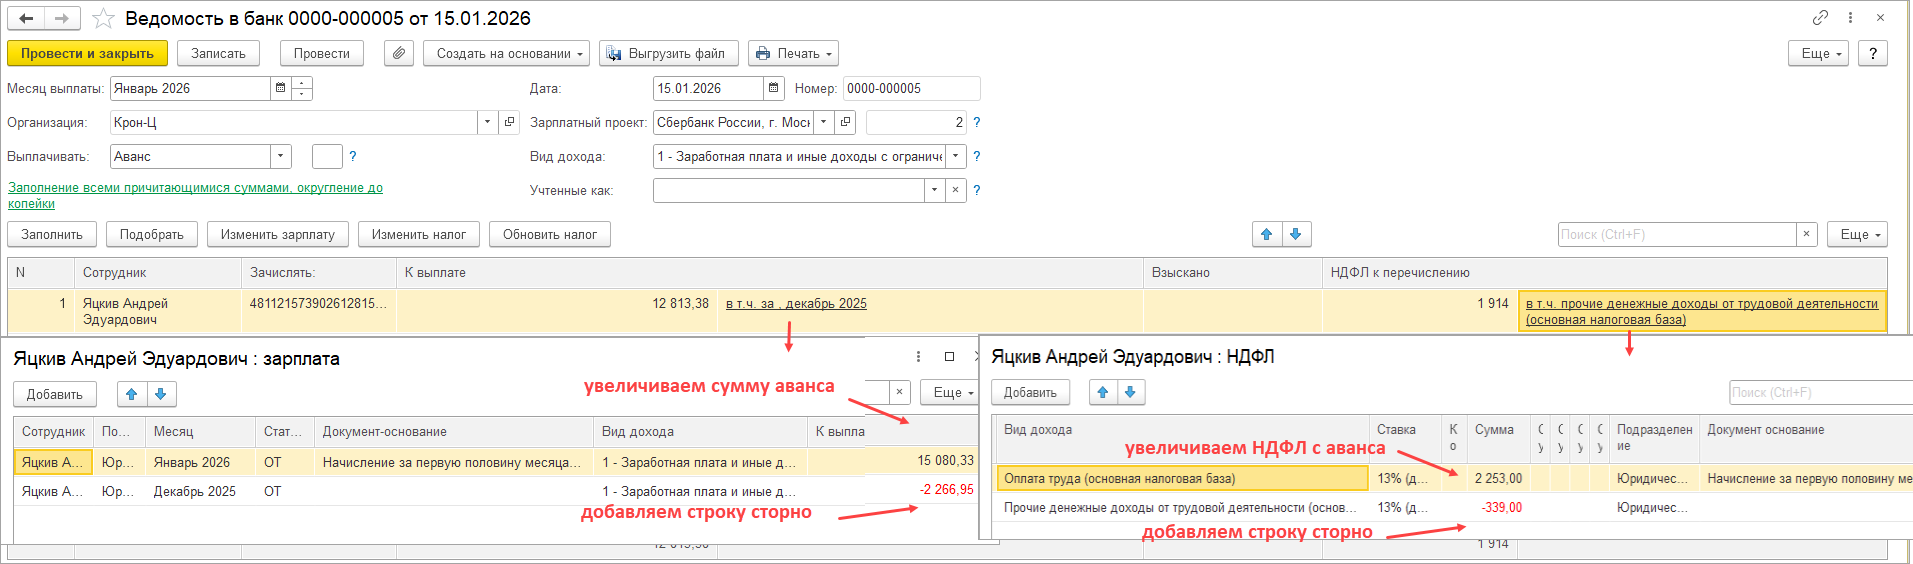The height and width of the screenshot is (564, 1913).
Task: Open link Заполнение всеми причитающимися суммами
Action: [196, 195]
